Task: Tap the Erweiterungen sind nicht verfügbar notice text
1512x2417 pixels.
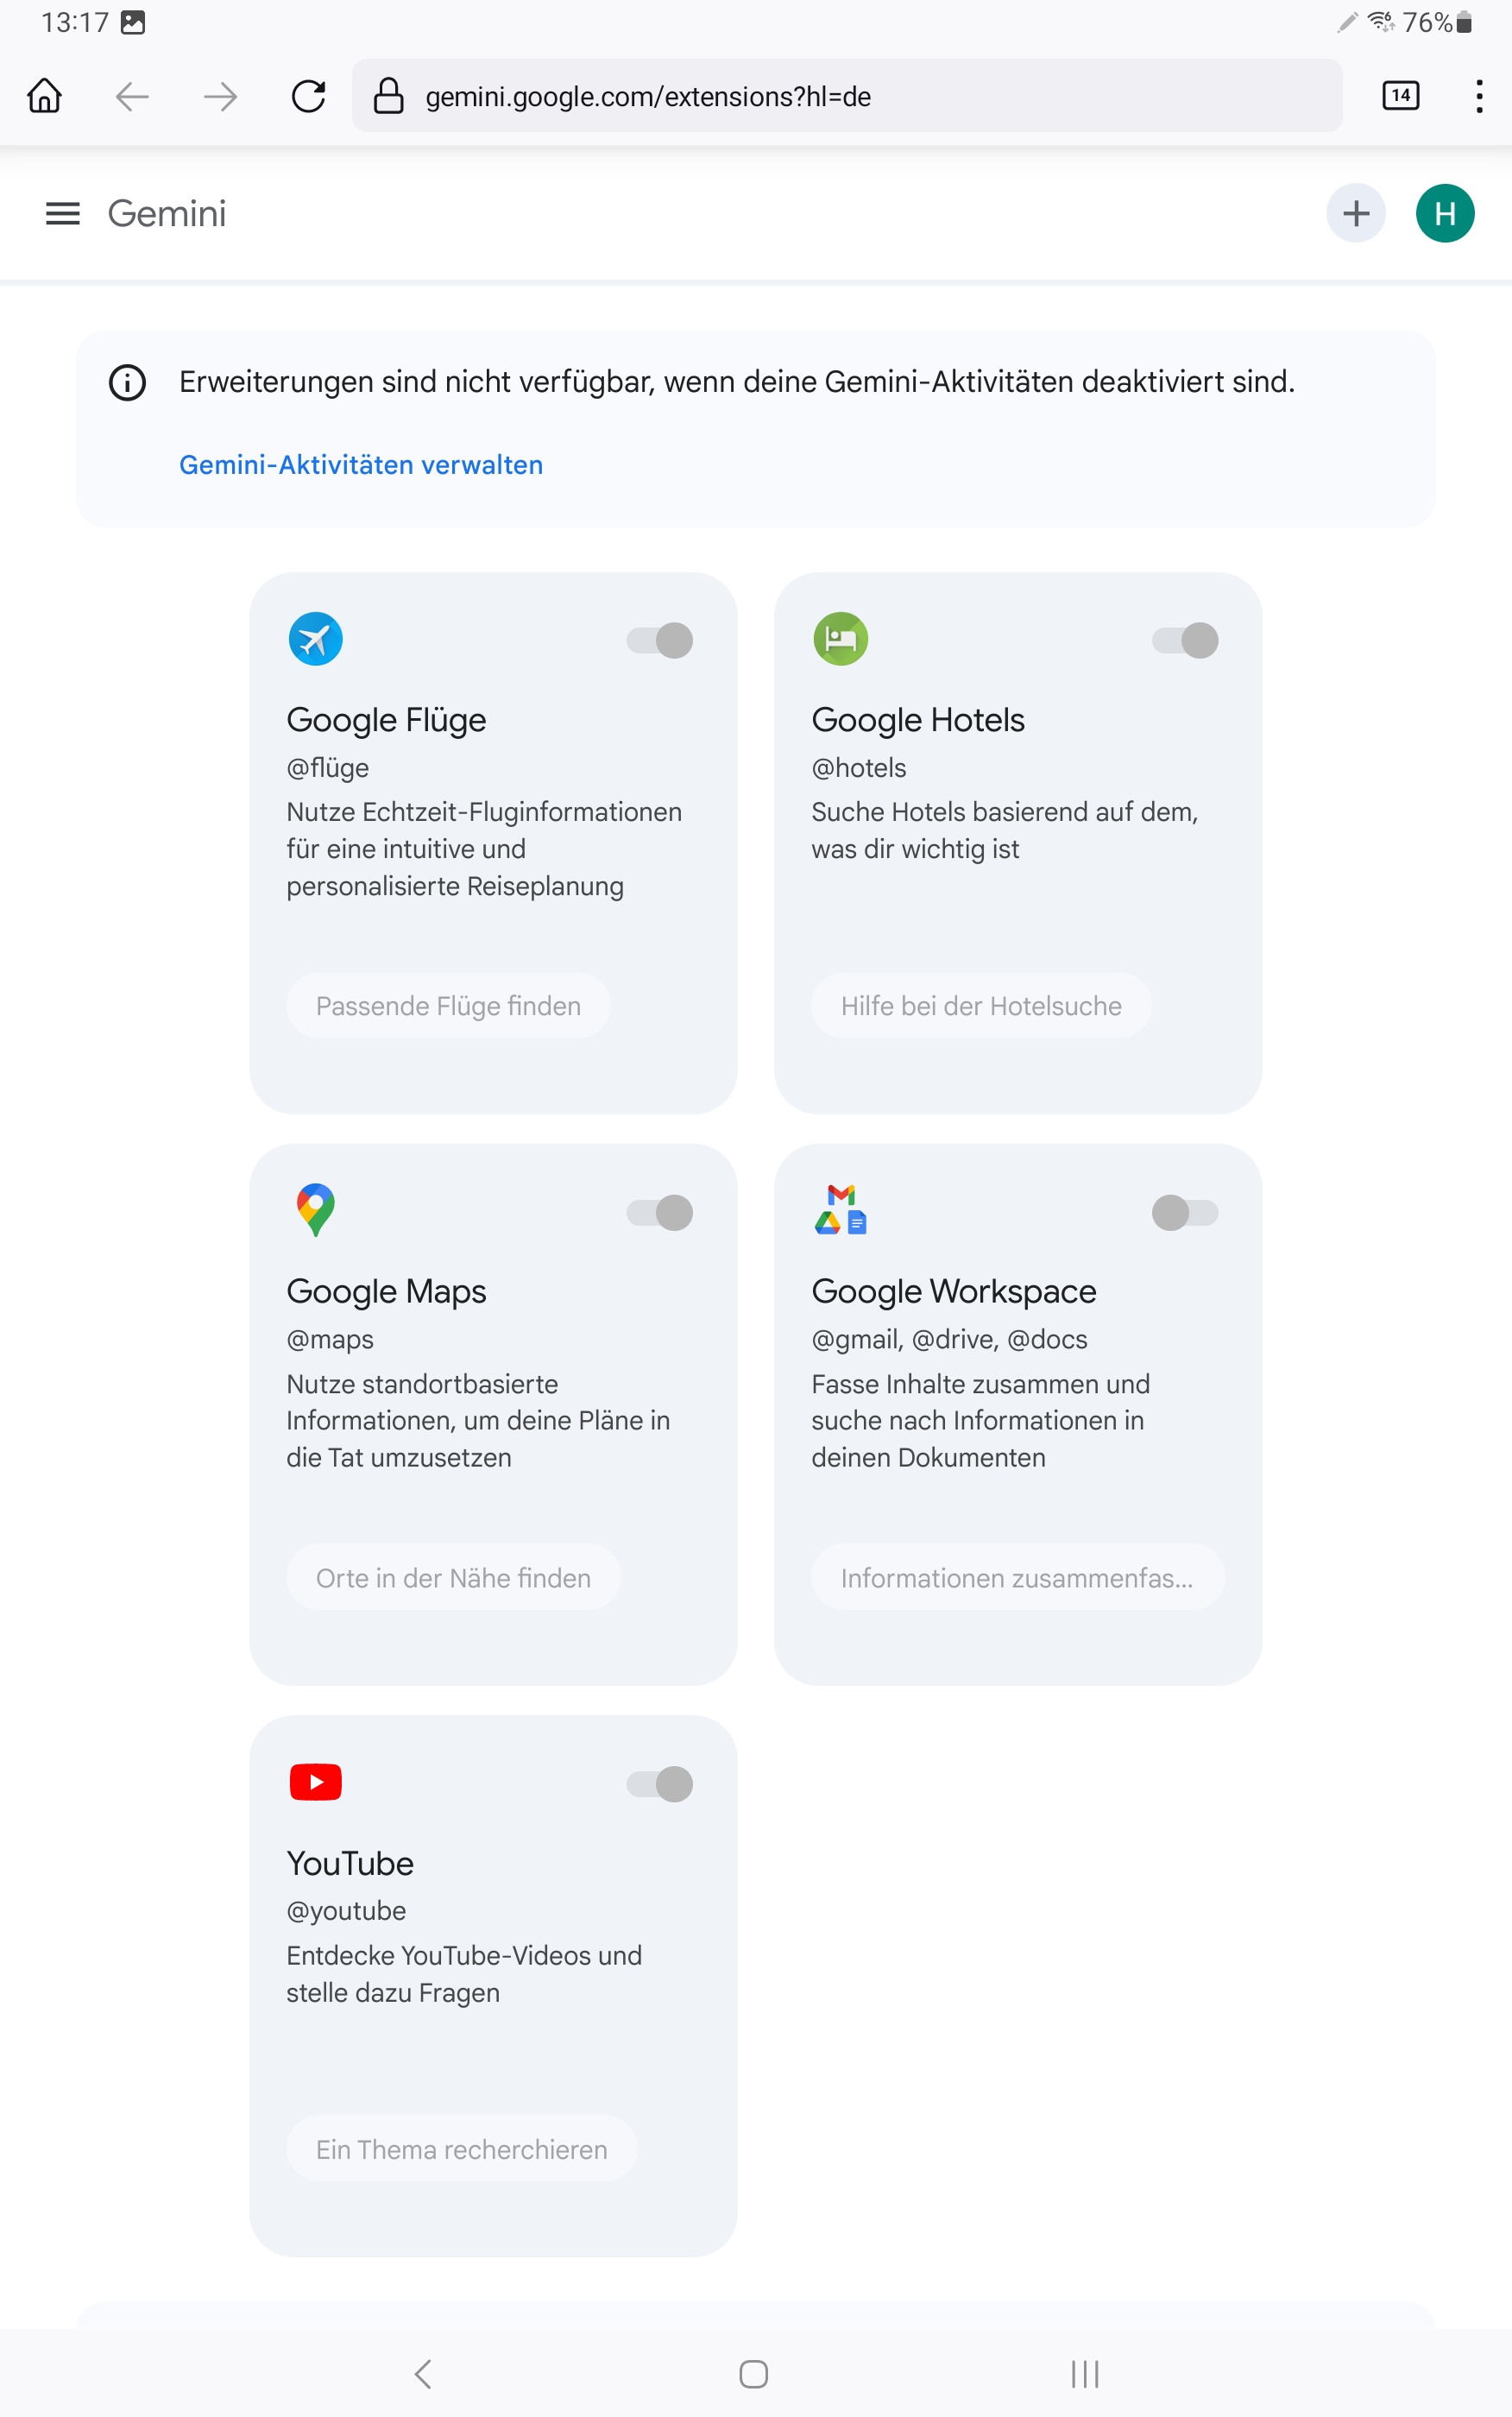Action: [737, 382]
